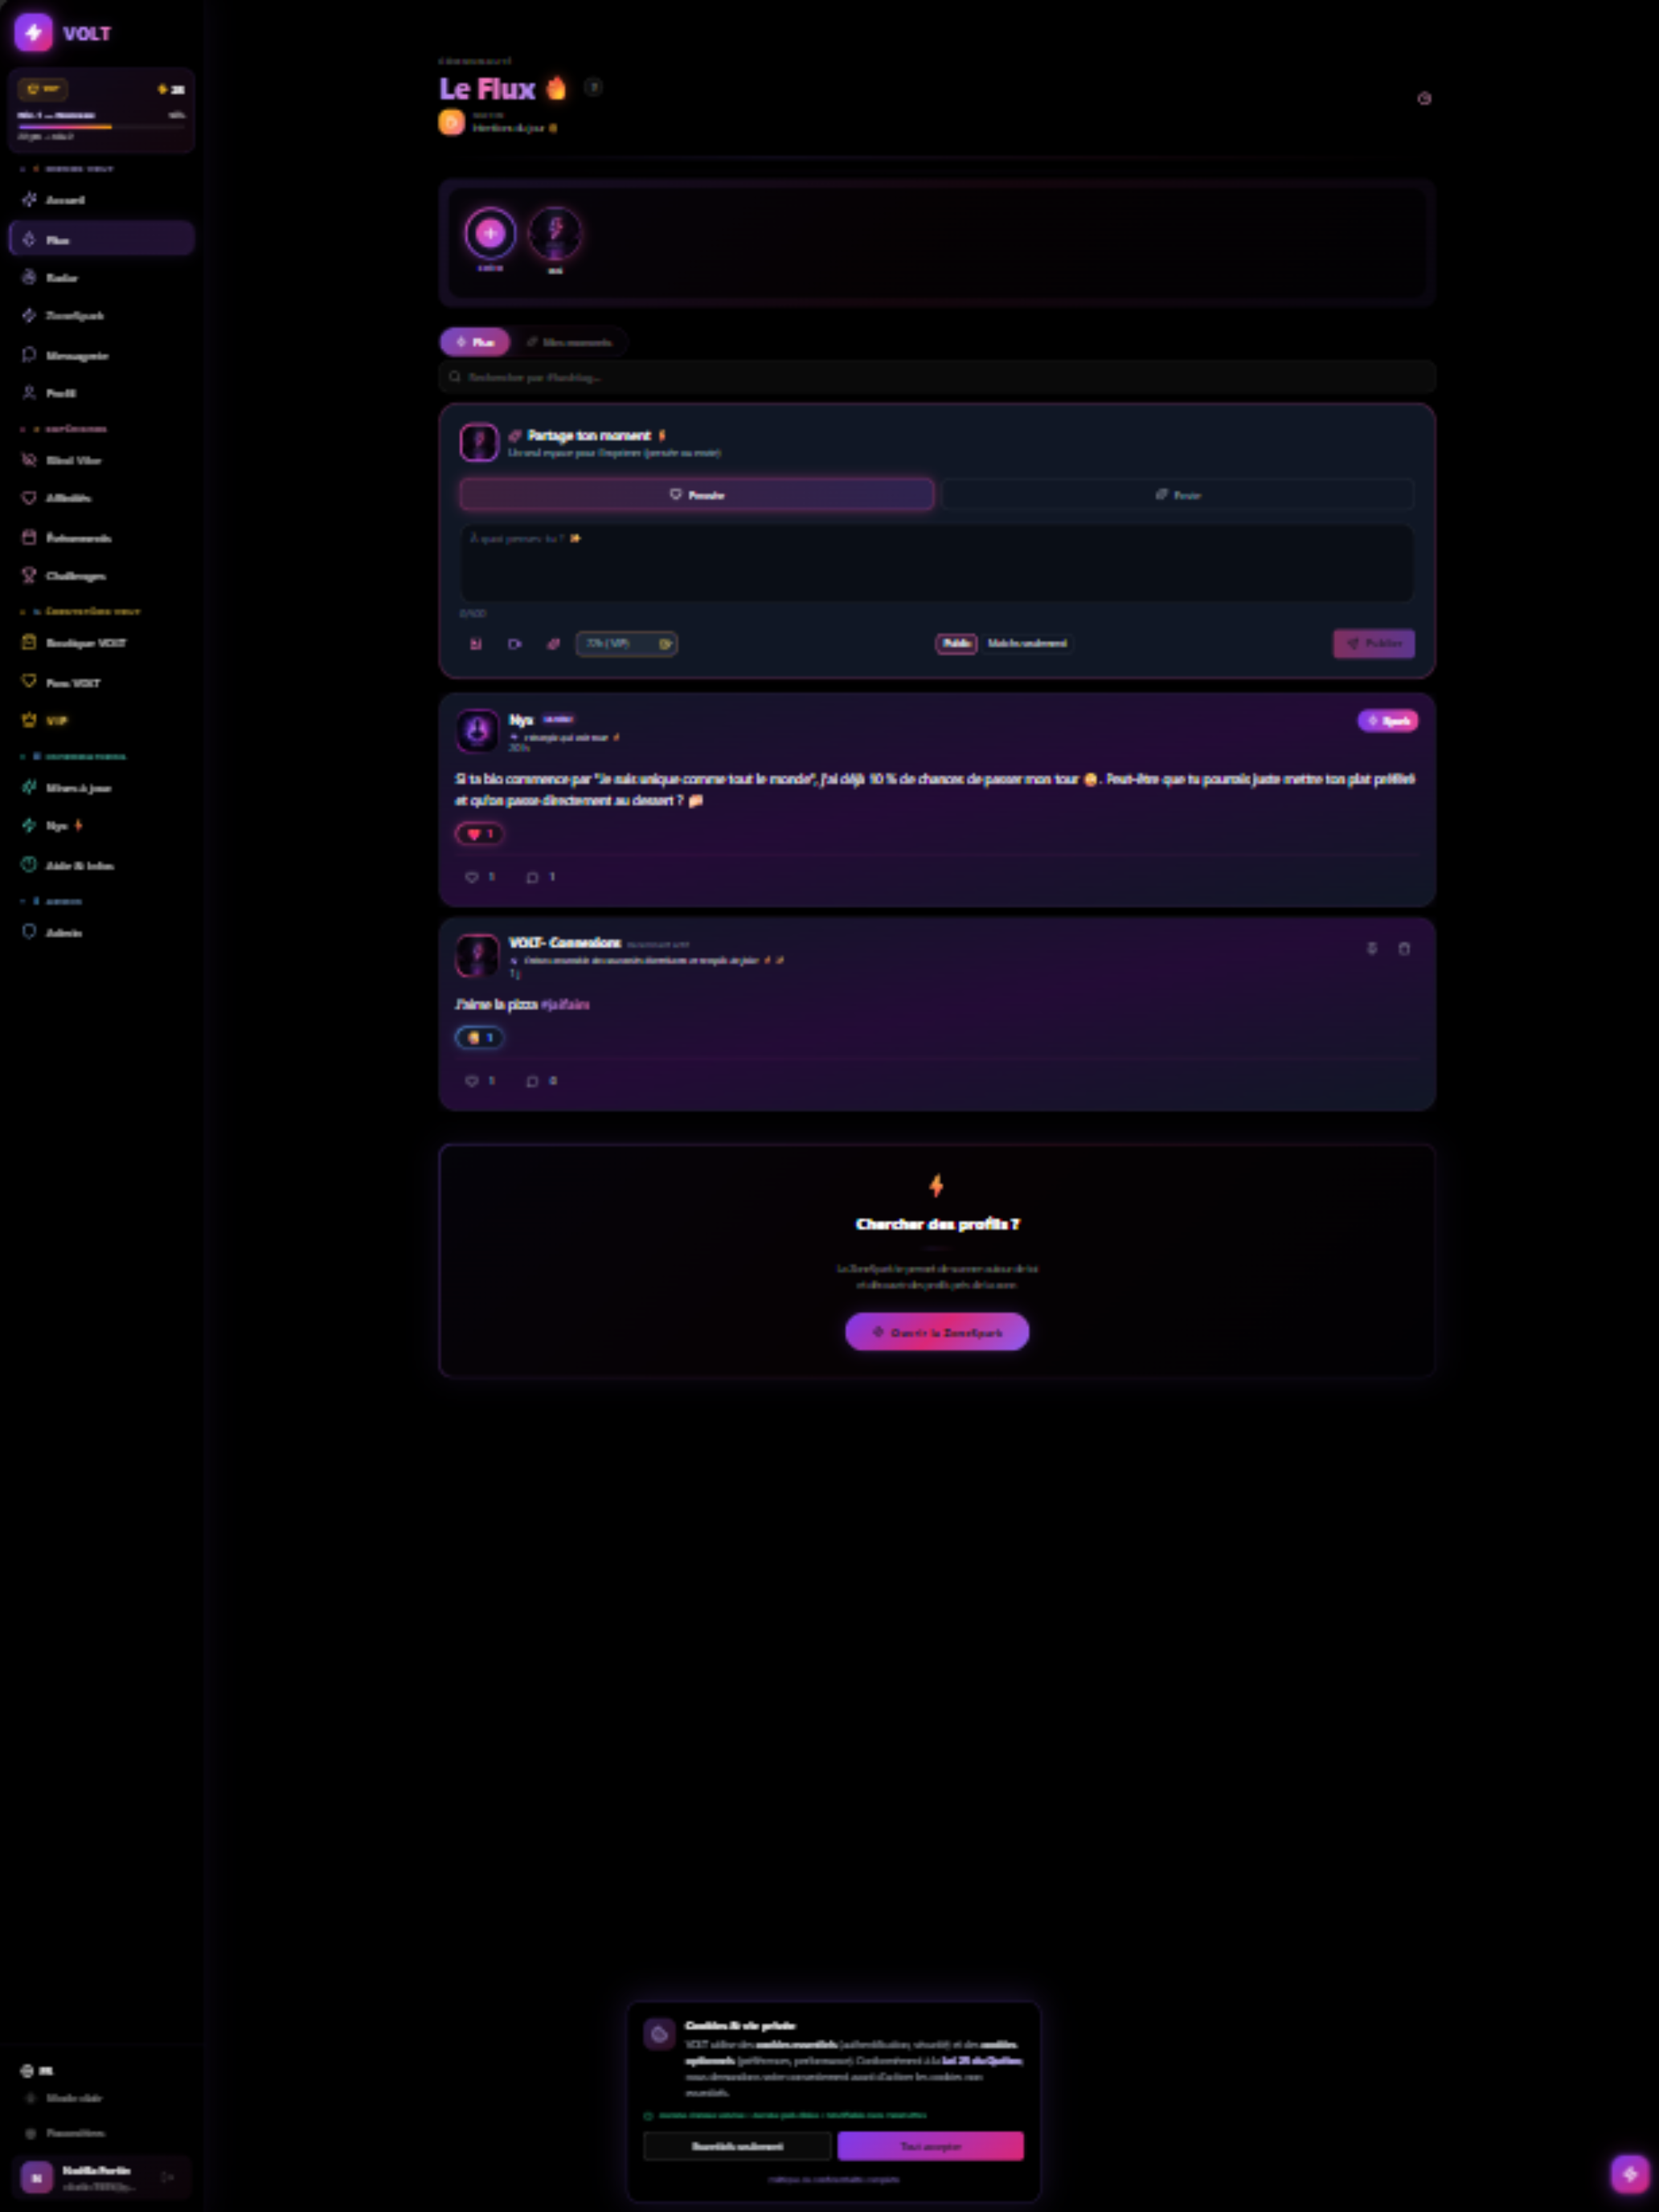
Task: Like the J'aime la pizza post
Action: point(480,1081)
